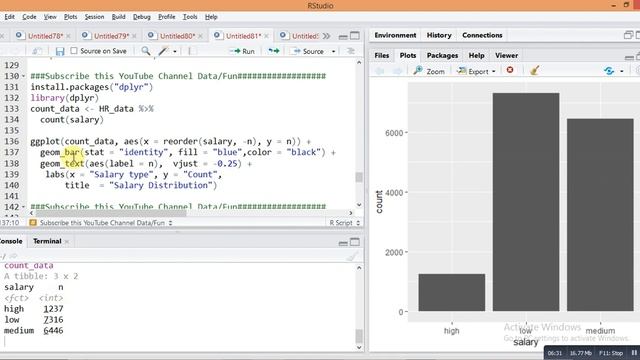Open the Source options dropdown arrow
Screen dimensions: 640x360
pyautogui.click(x=333, y=51)
